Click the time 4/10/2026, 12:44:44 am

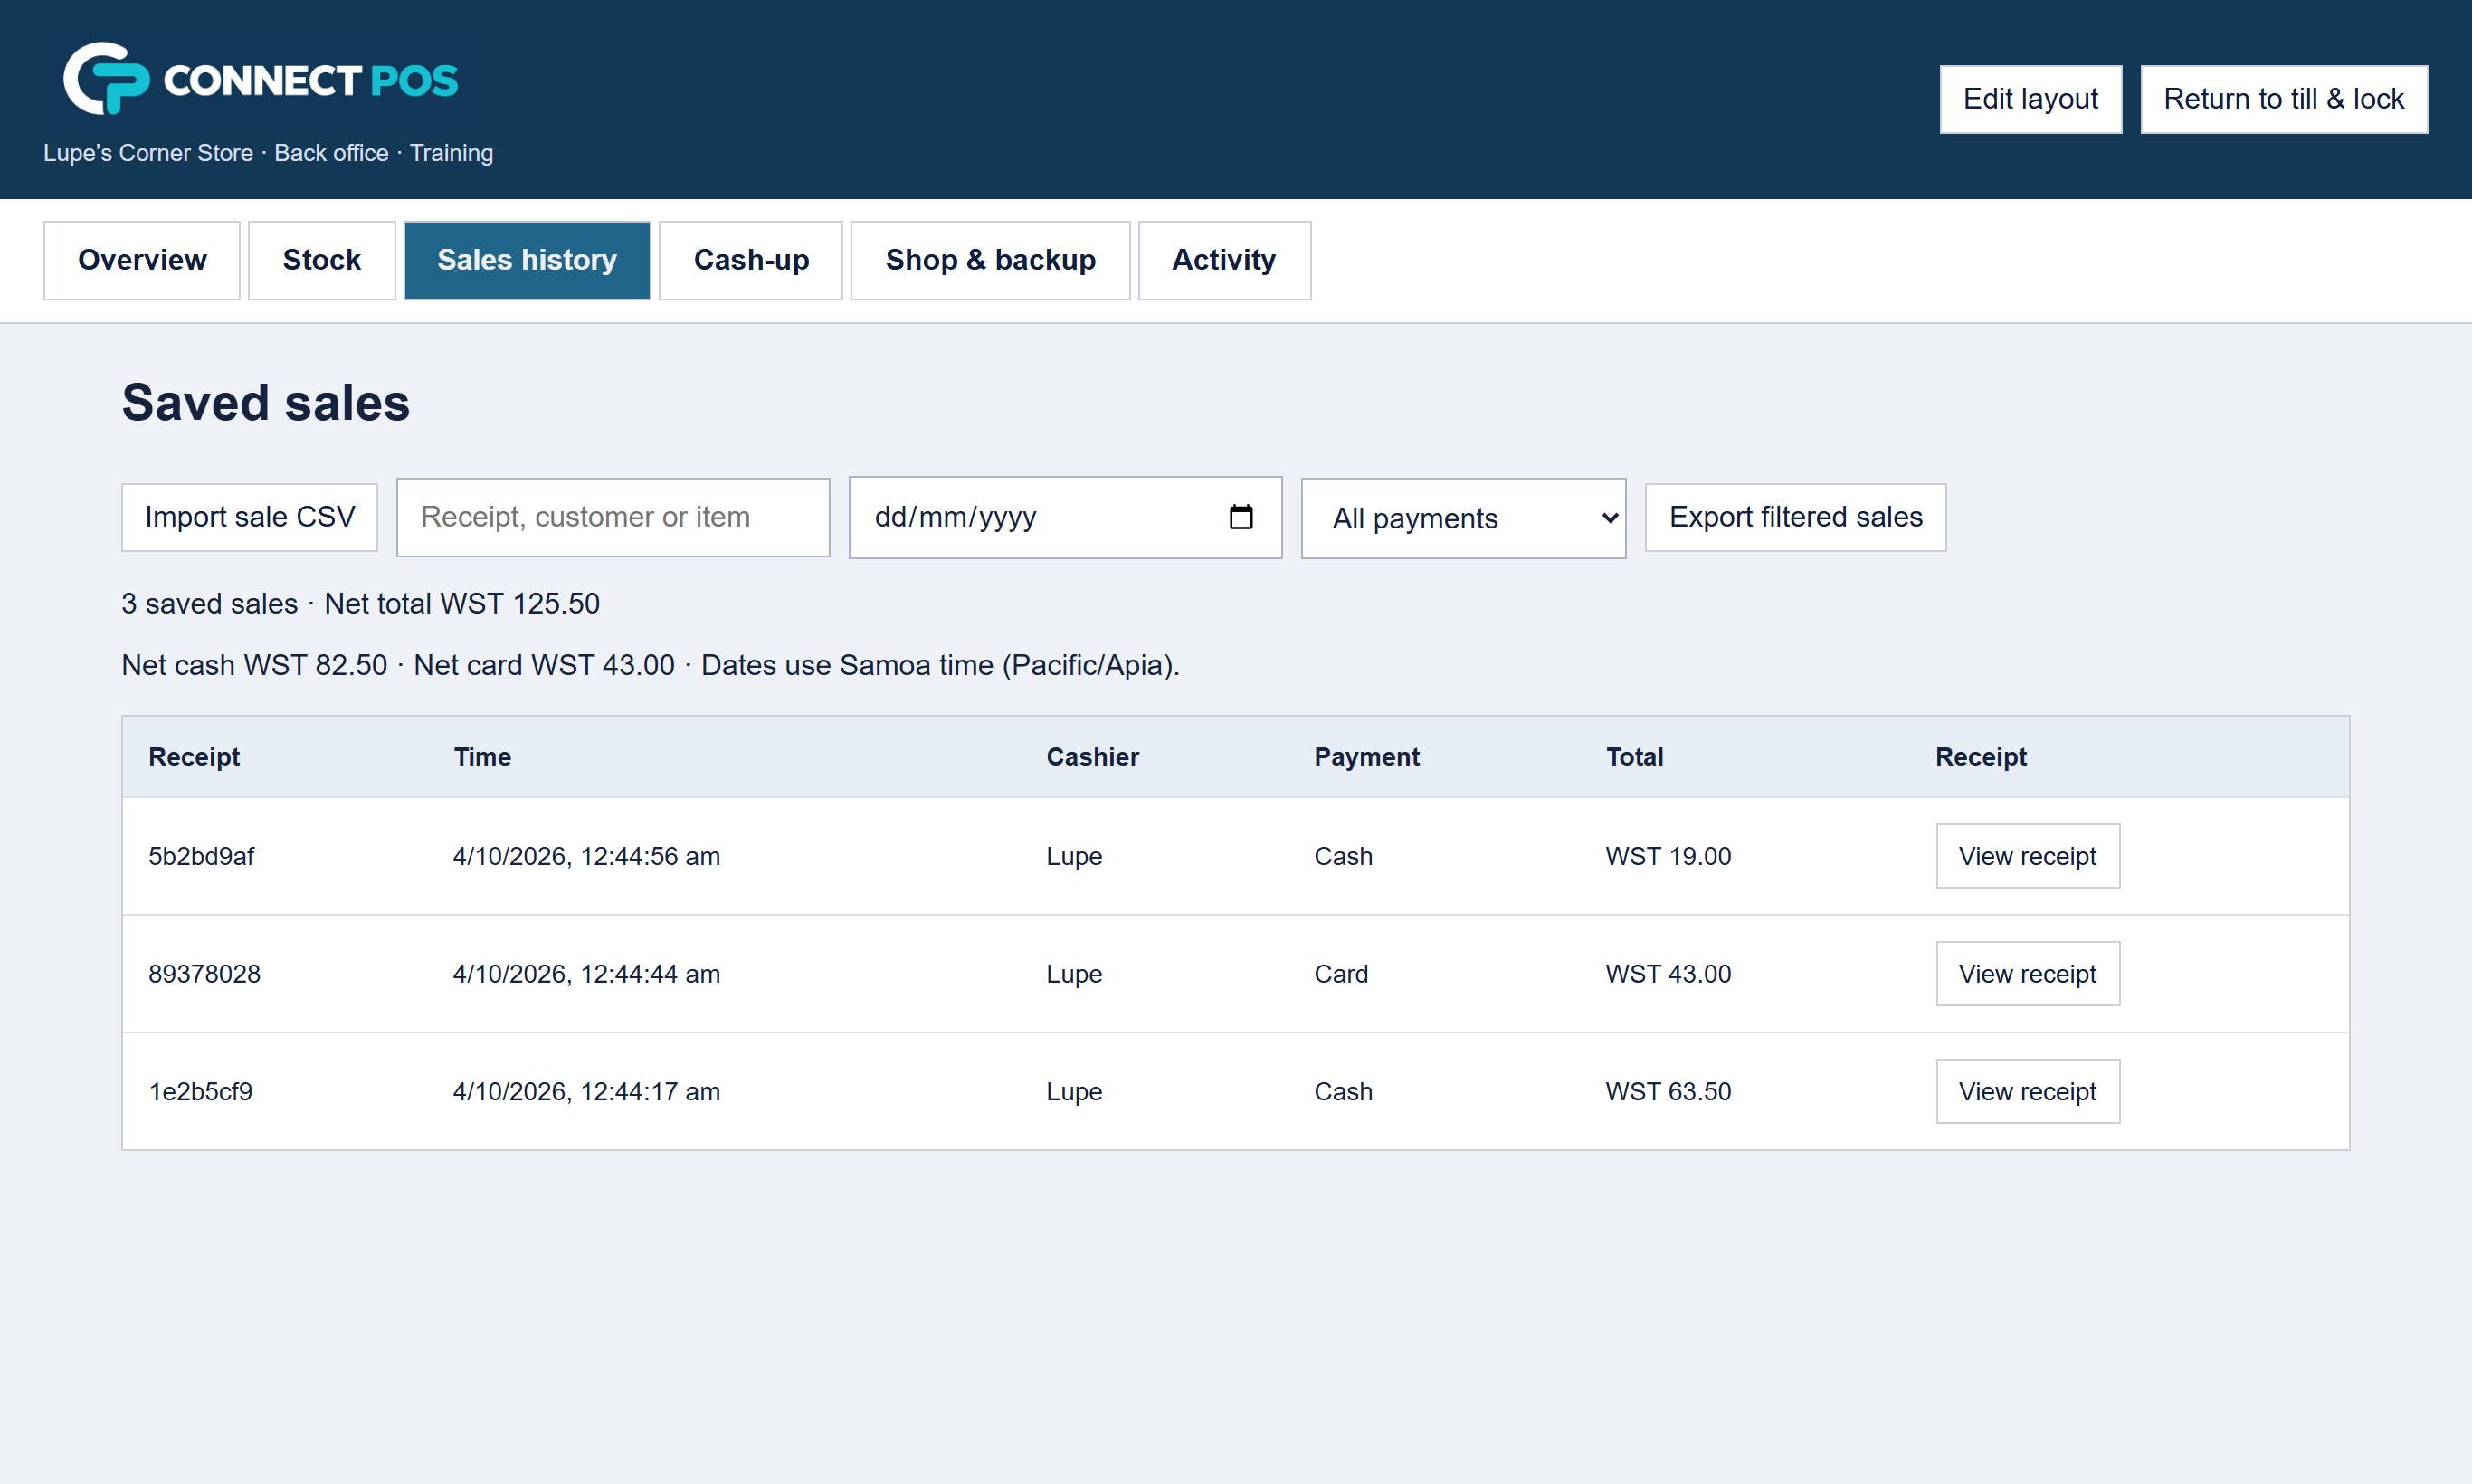pos(586,974)
